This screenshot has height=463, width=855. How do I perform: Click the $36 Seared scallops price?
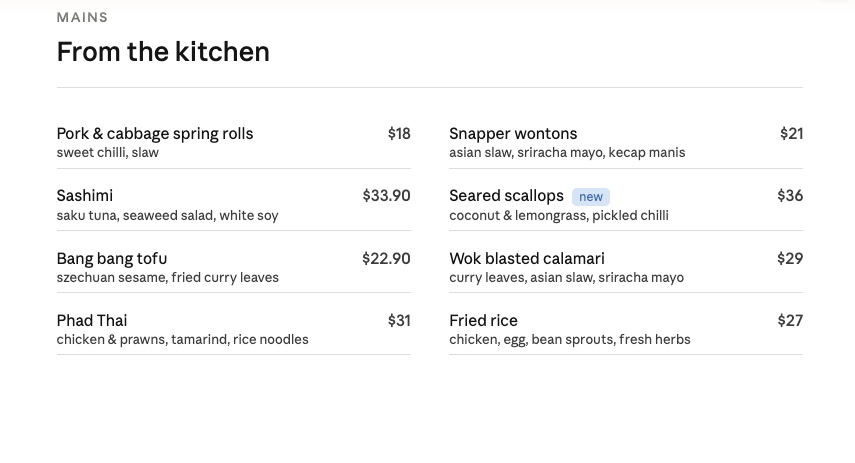click(x=790, y=196)
